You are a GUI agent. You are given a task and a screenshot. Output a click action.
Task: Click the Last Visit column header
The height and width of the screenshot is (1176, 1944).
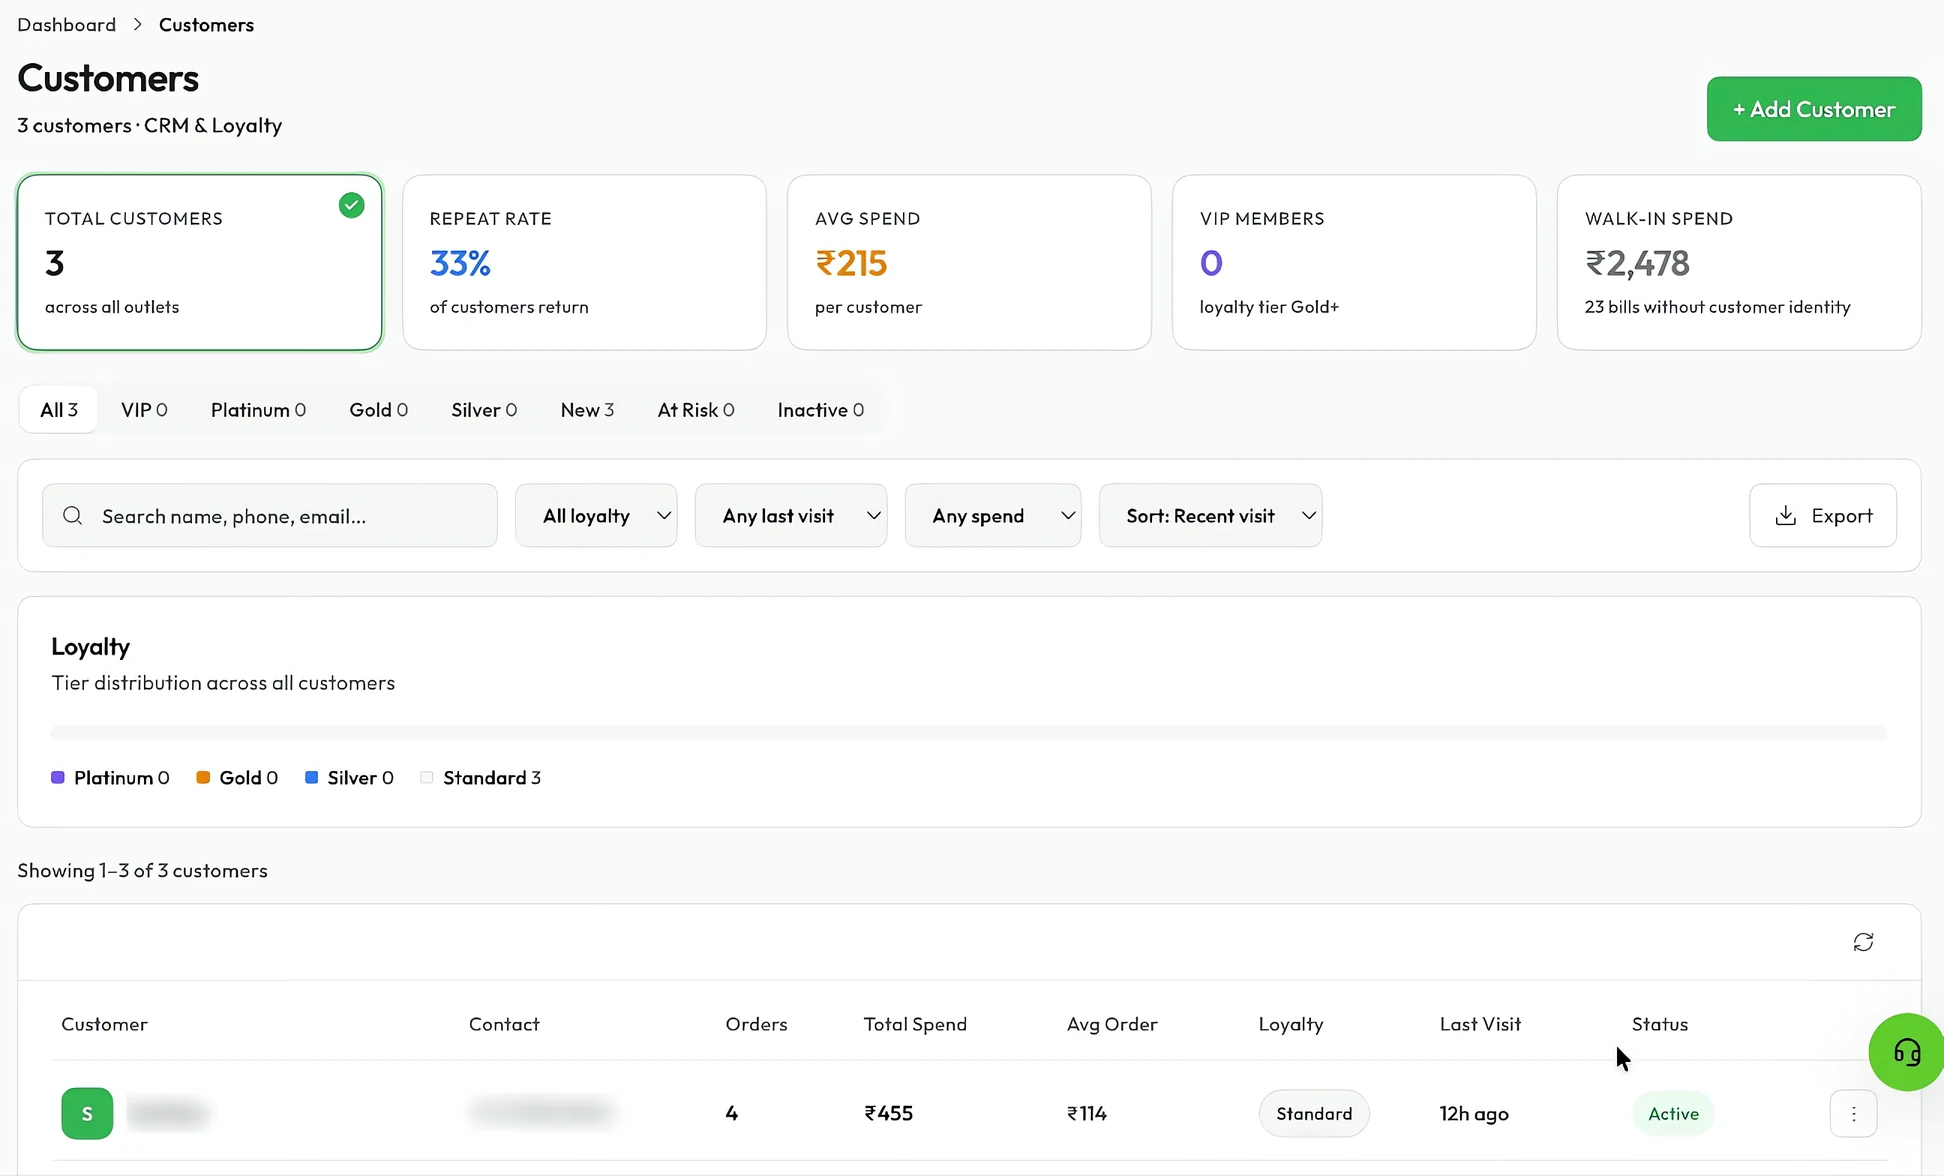(1480, 1024)
